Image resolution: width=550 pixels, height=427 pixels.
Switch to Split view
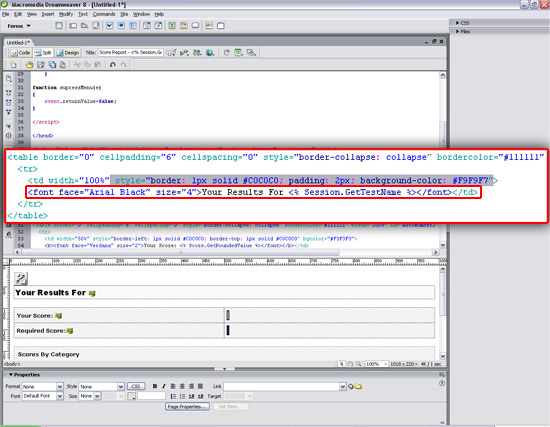coord(43,53)
